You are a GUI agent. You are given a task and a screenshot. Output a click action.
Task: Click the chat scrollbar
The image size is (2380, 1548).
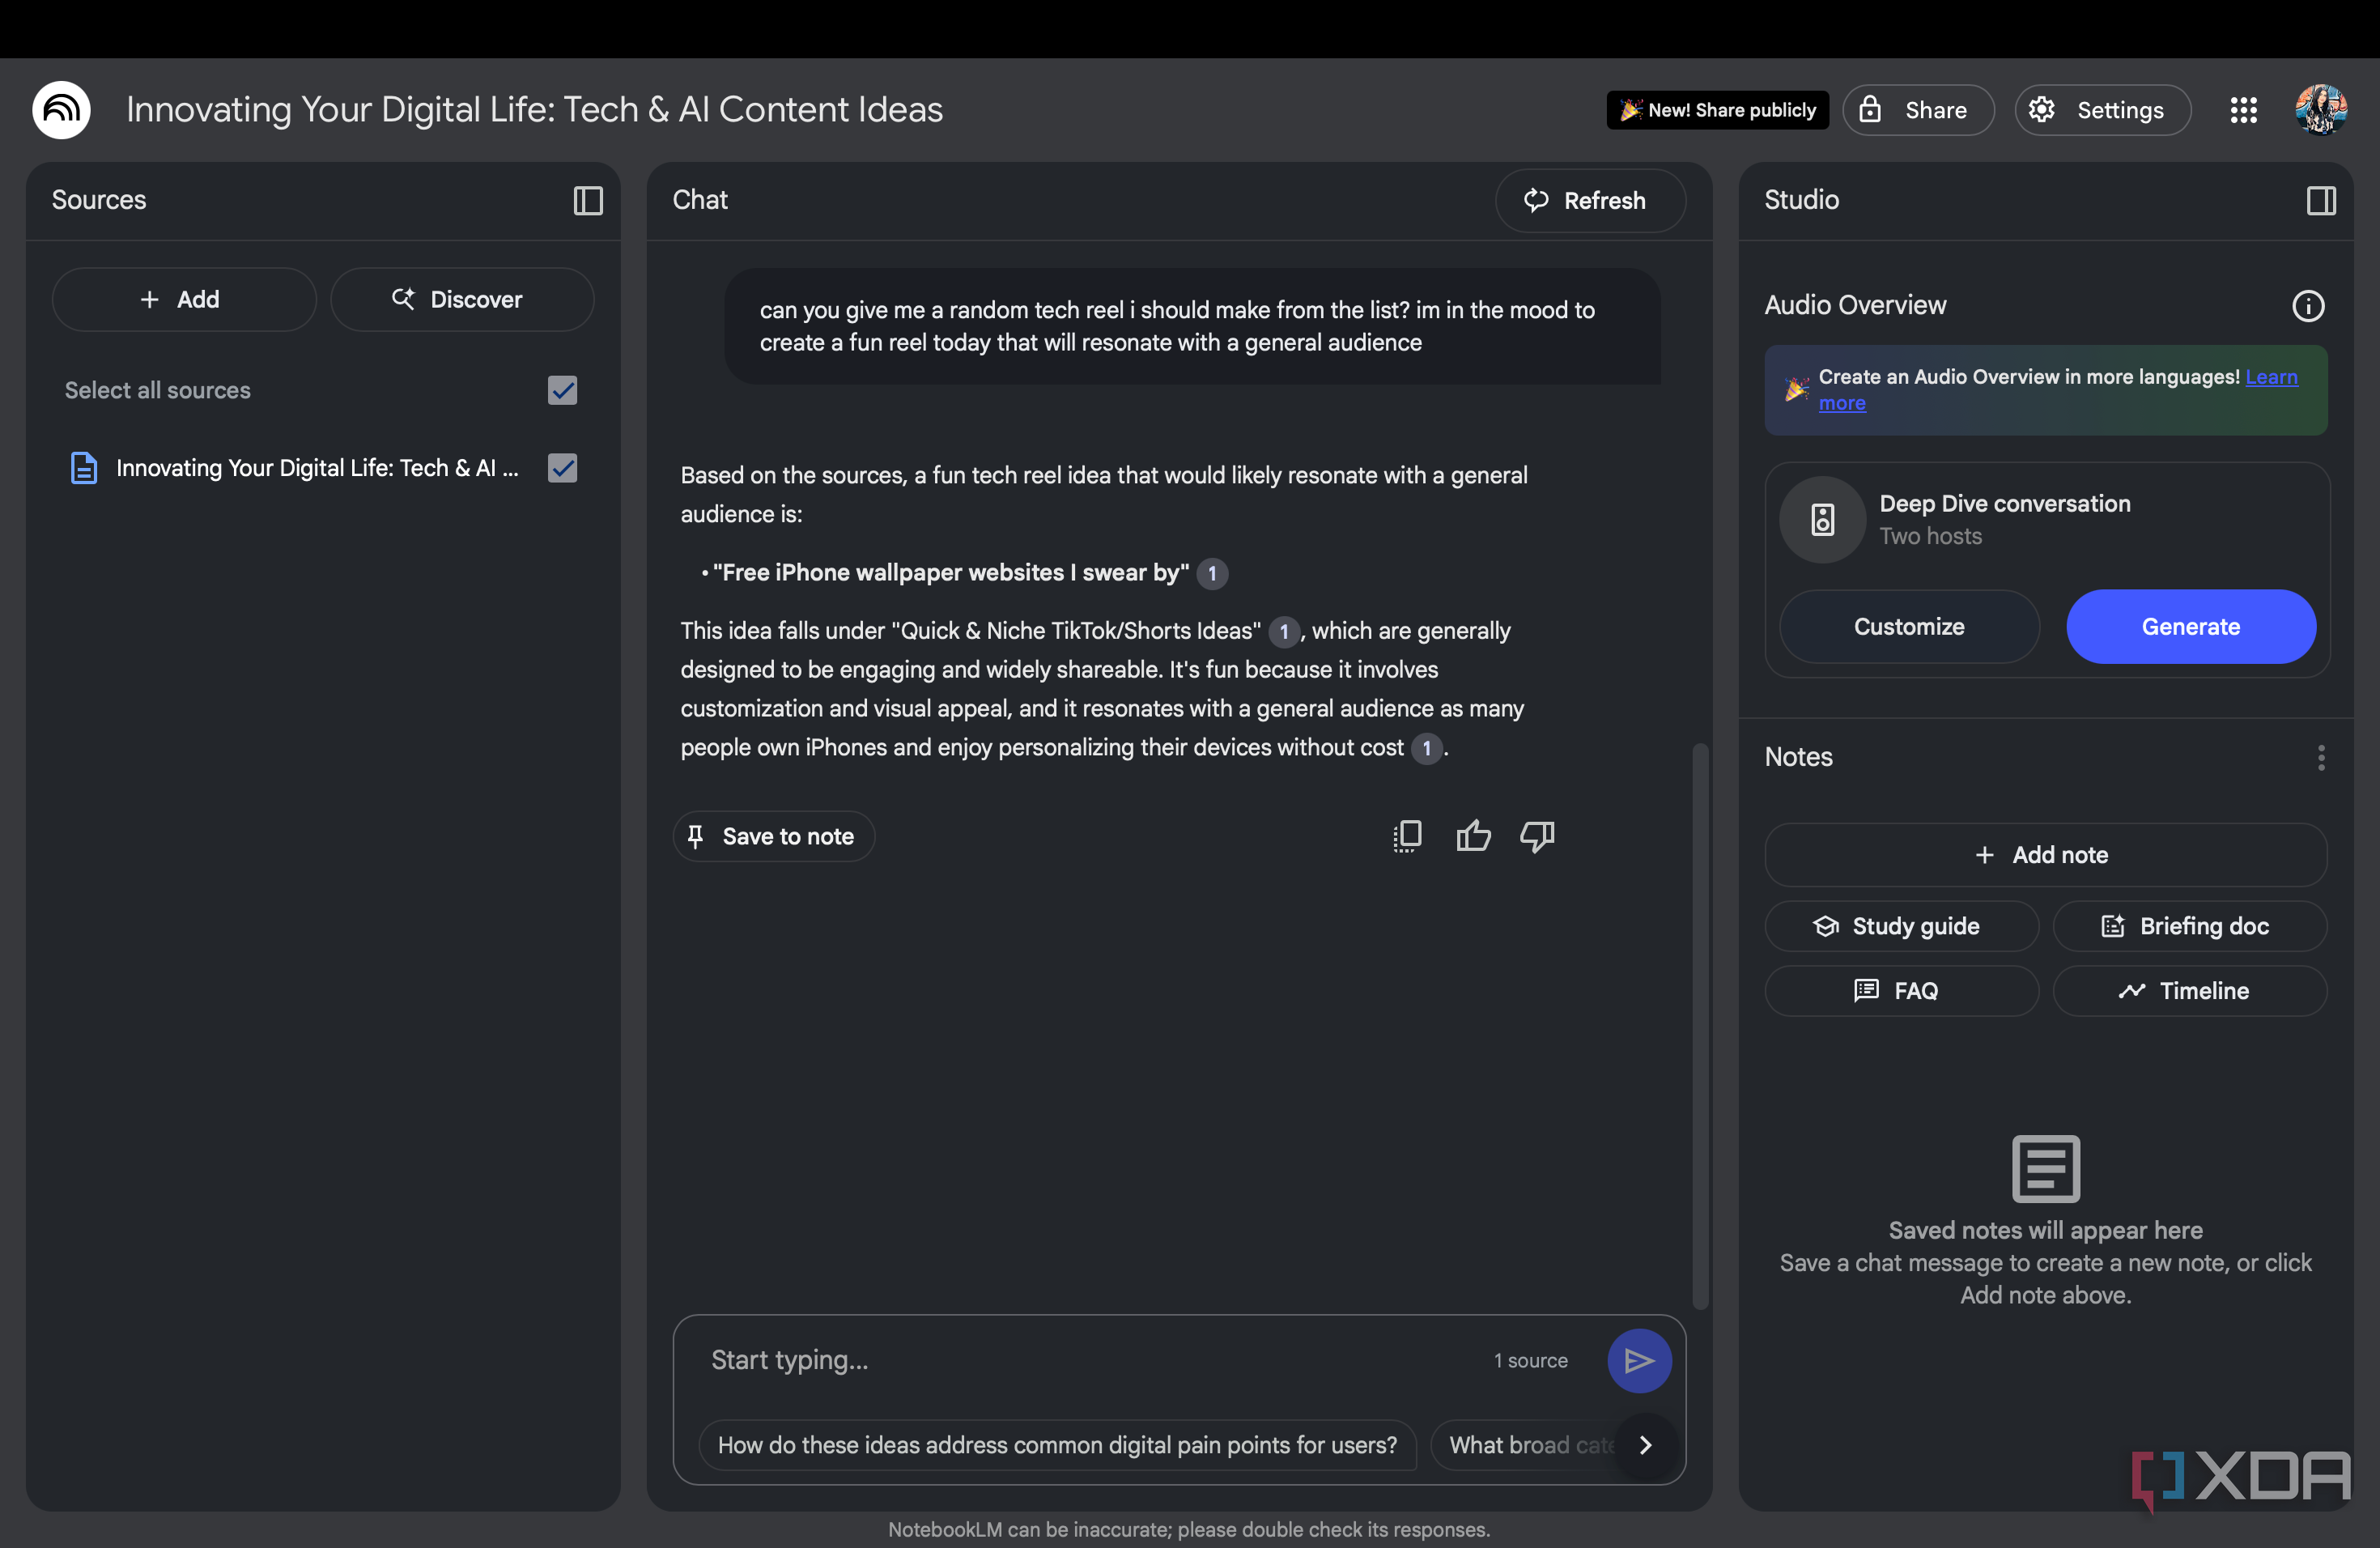[x=1699, y=1025]
